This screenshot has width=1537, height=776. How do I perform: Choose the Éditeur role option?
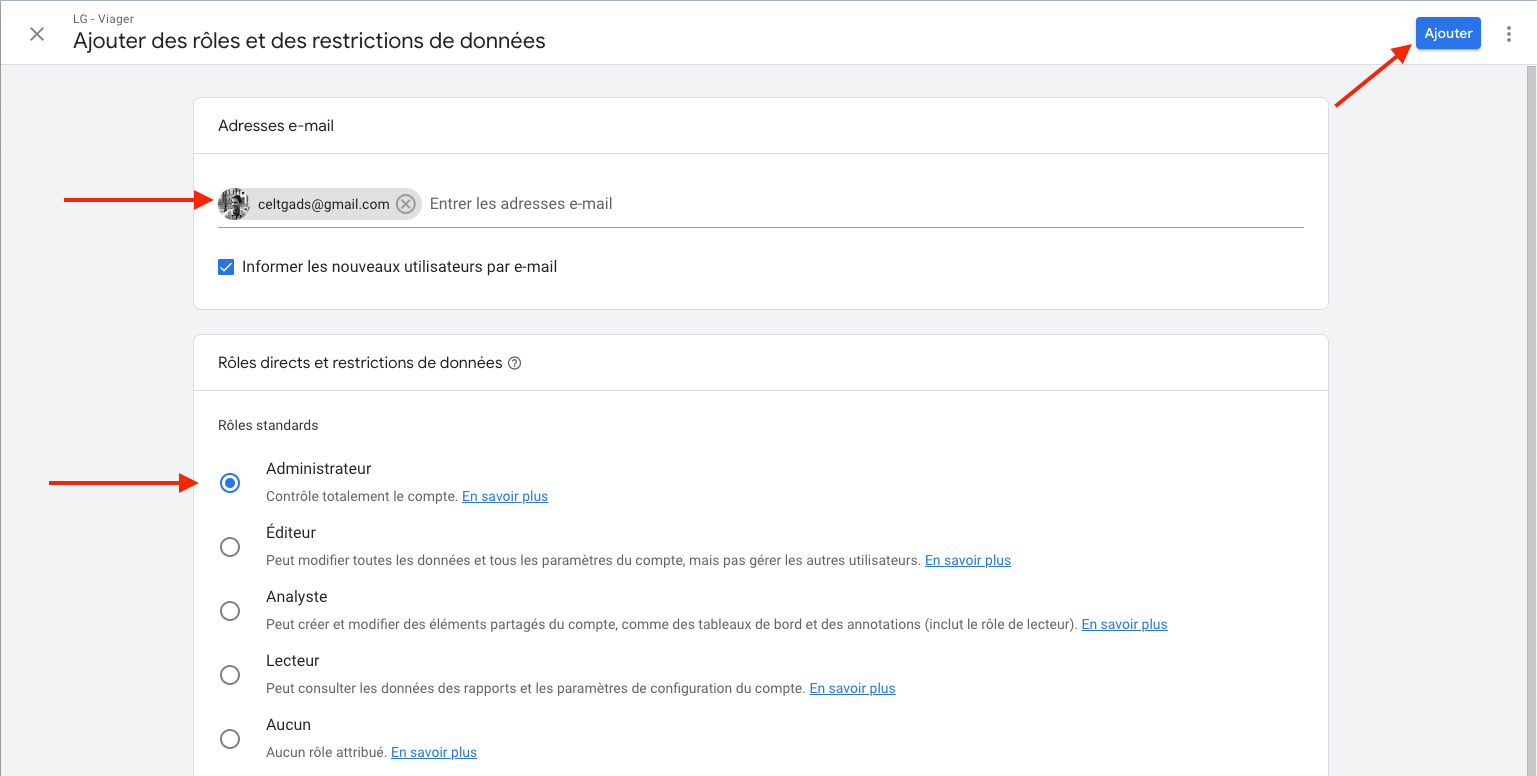point(230,547)
